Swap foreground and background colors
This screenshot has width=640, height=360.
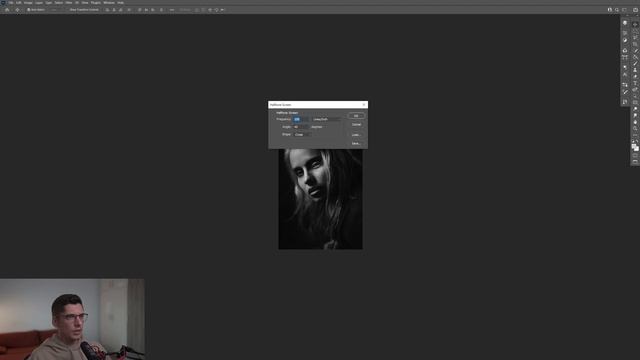[x=637, y=140]
